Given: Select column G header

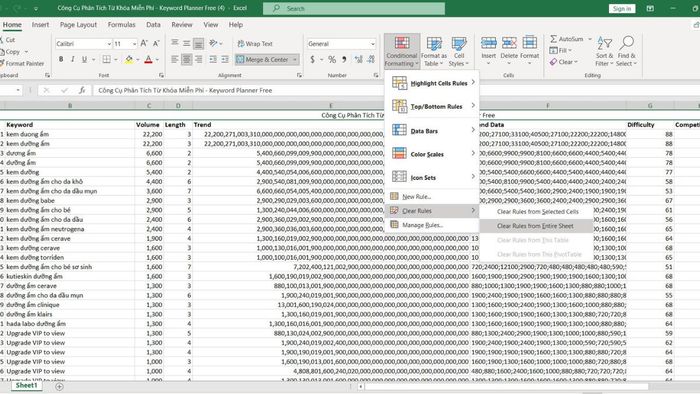Looking at the screenshot, I should tap(650, 106).
